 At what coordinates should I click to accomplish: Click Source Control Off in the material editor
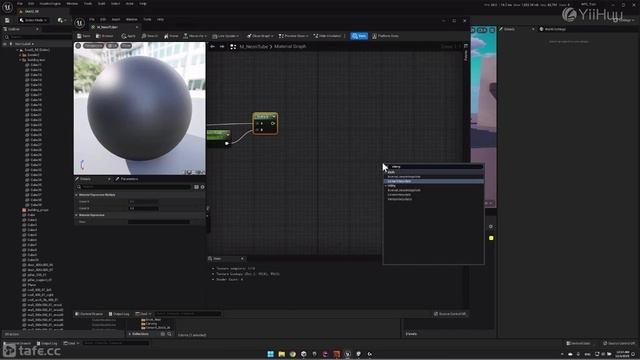(x=450, y=314)
